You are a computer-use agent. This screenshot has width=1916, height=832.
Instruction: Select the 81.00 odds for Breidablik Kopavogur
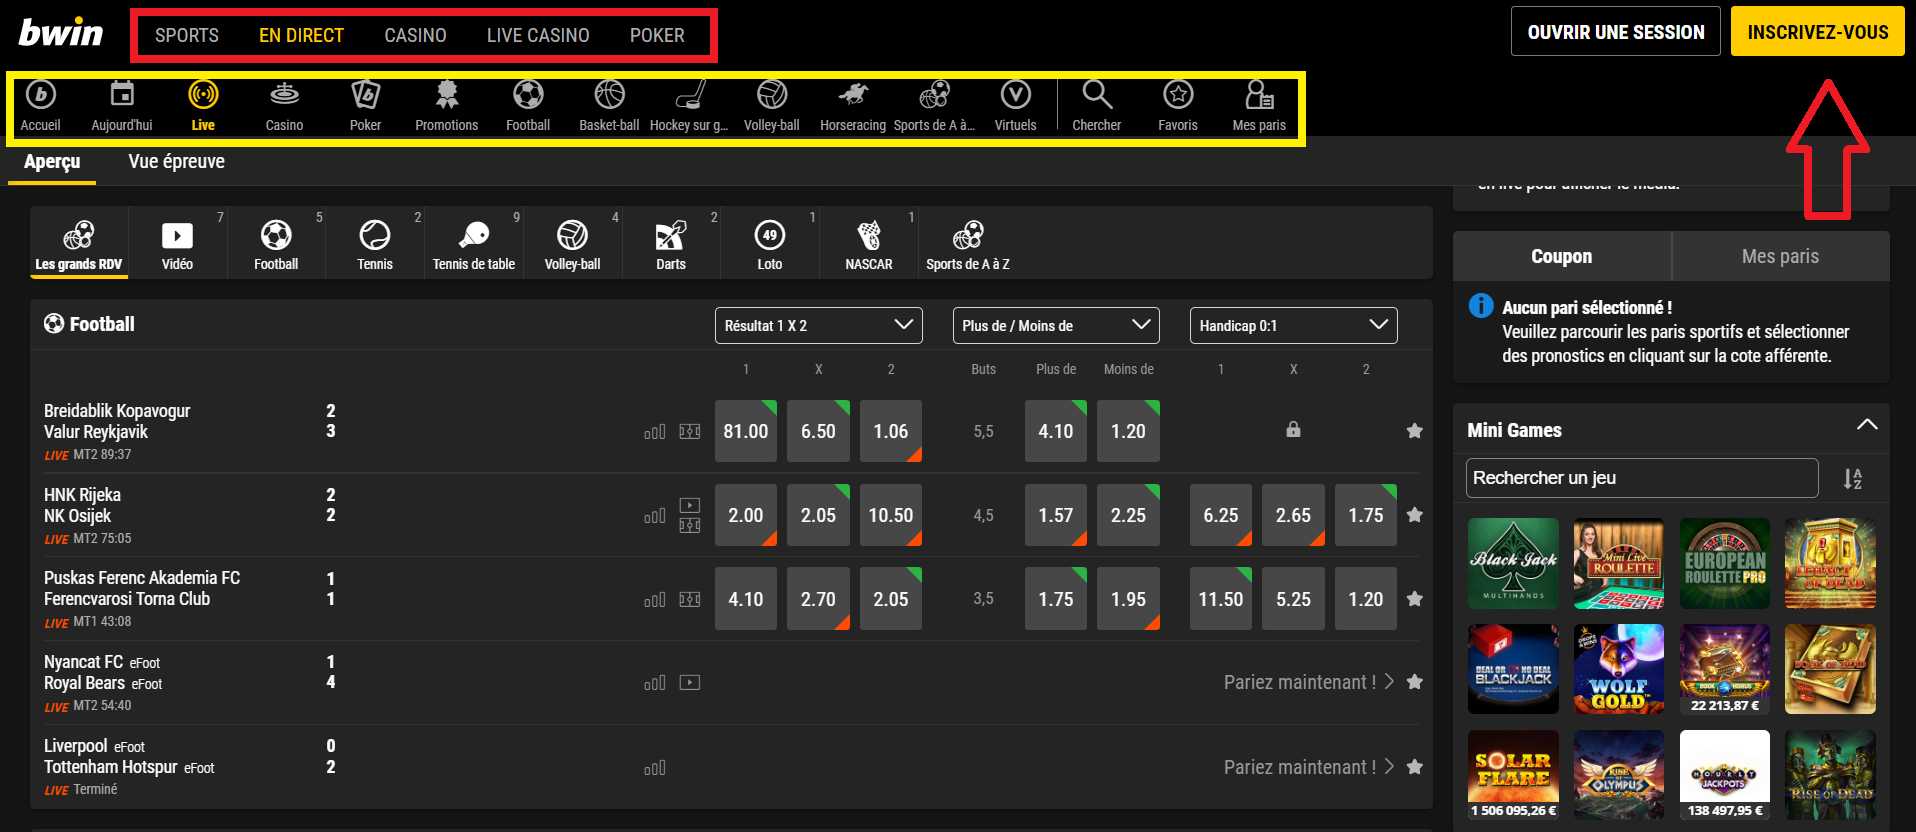(x=746, y=431)
